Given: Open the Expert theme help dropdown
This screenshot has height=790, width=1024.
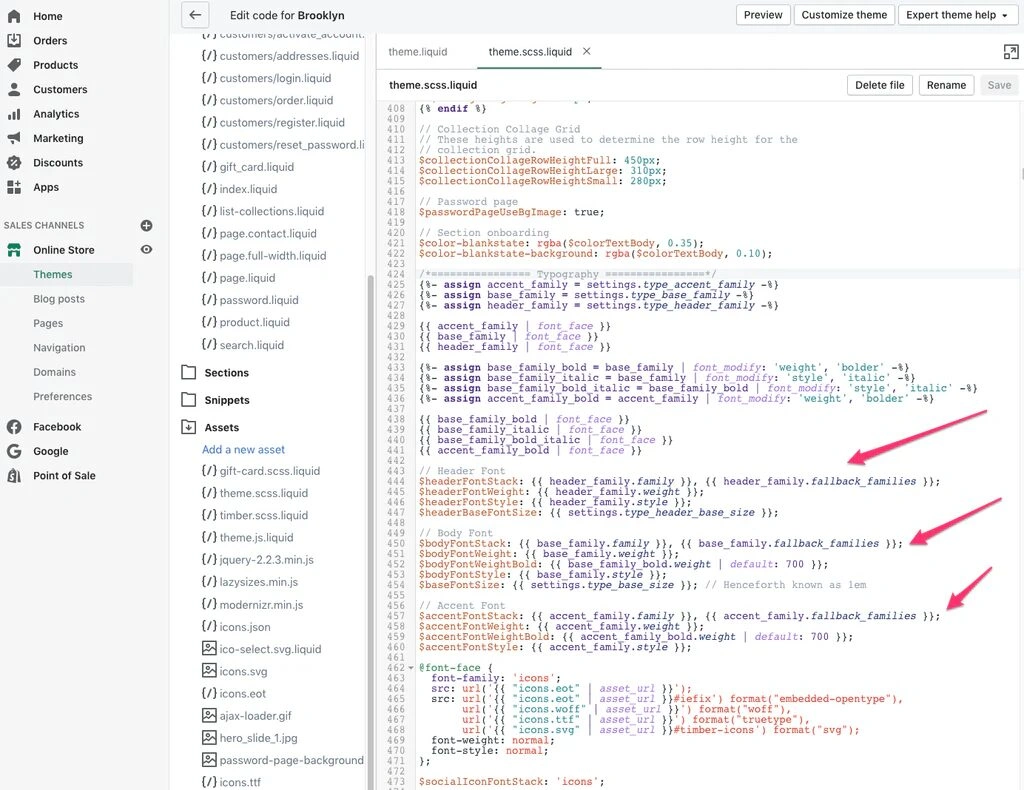Looking at the screenshot, I should tap(956, 15).
